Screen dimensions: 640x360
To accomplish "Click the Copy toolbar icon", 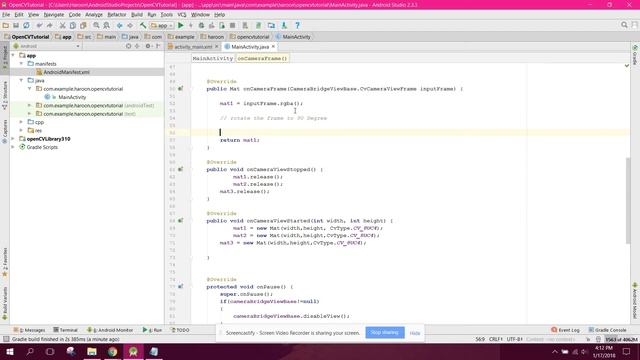I will tap(73, 25).
